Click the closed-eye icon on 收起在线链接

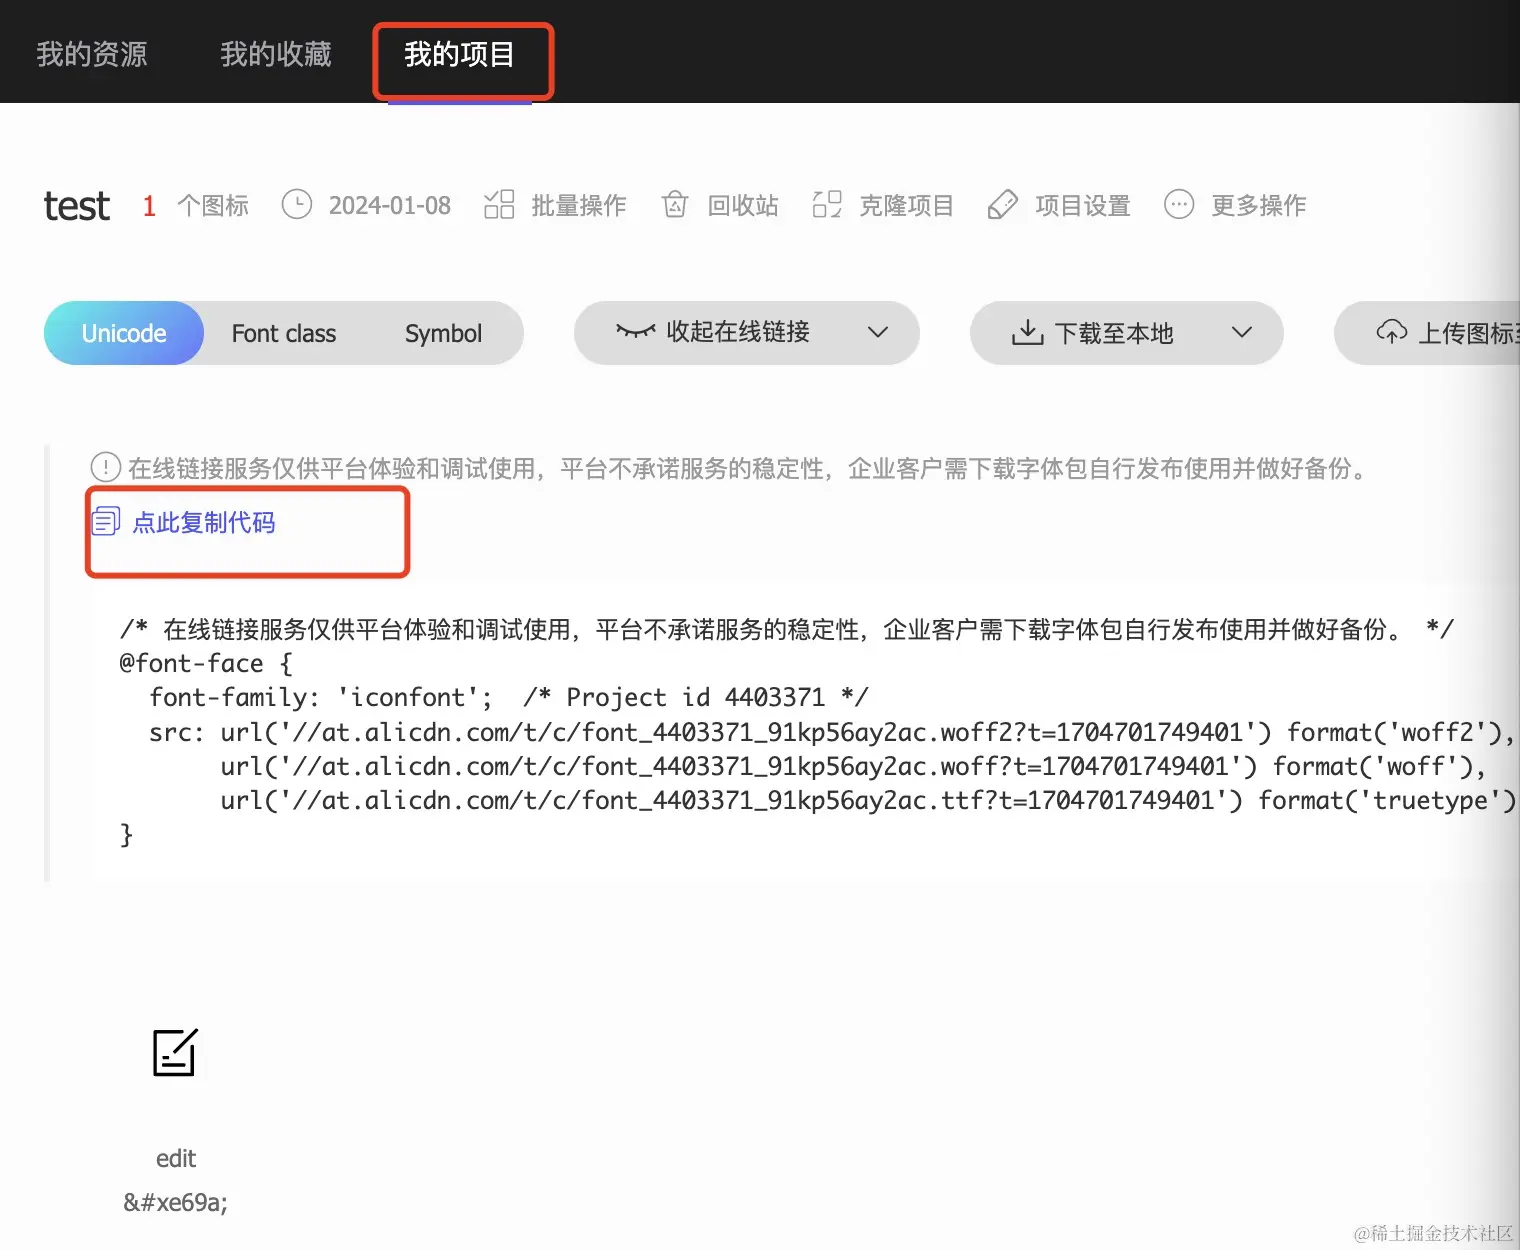coord(636,331)
